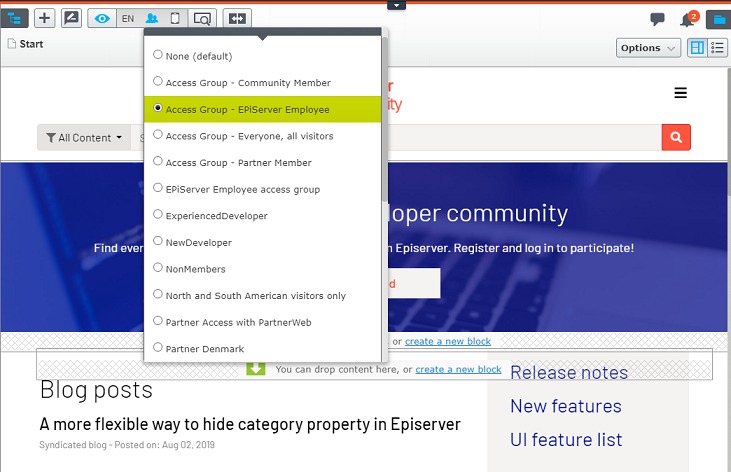Open the visitor groups people icon
Image resolution: width=731 pixels, height=472 pixels.
tap(152, 18)
